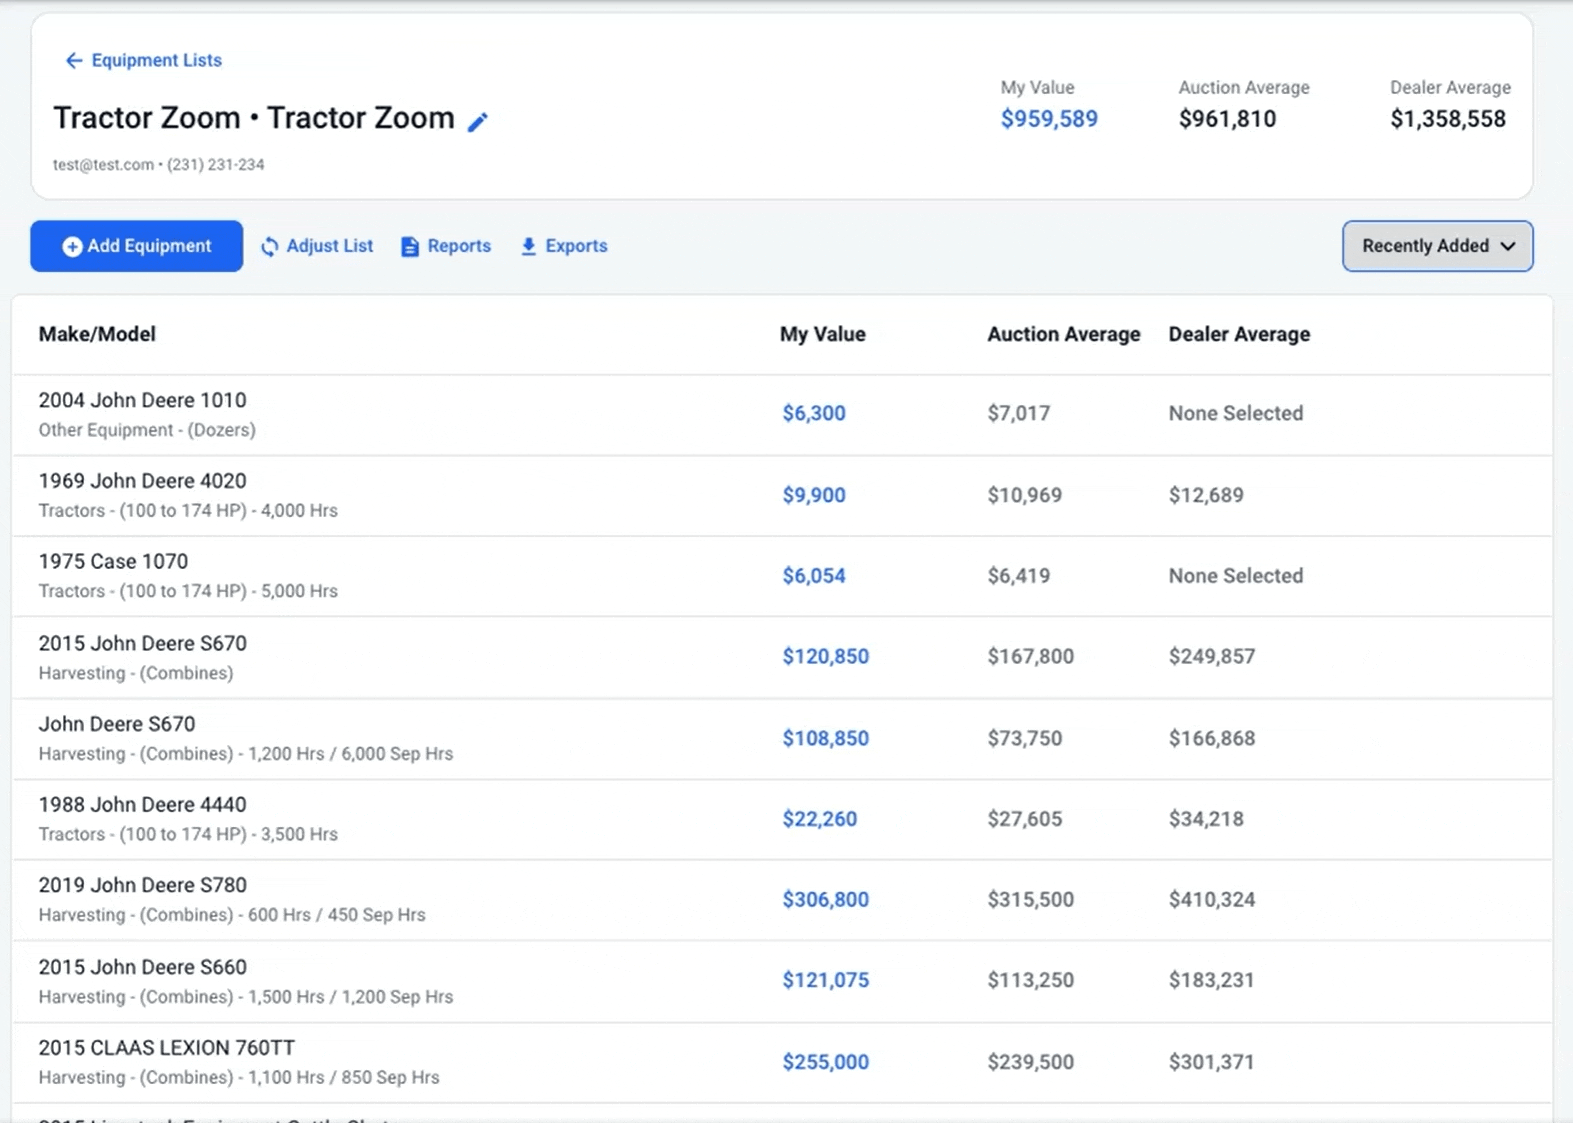Click the $27,605 auction average

[x=1025, y=819]
